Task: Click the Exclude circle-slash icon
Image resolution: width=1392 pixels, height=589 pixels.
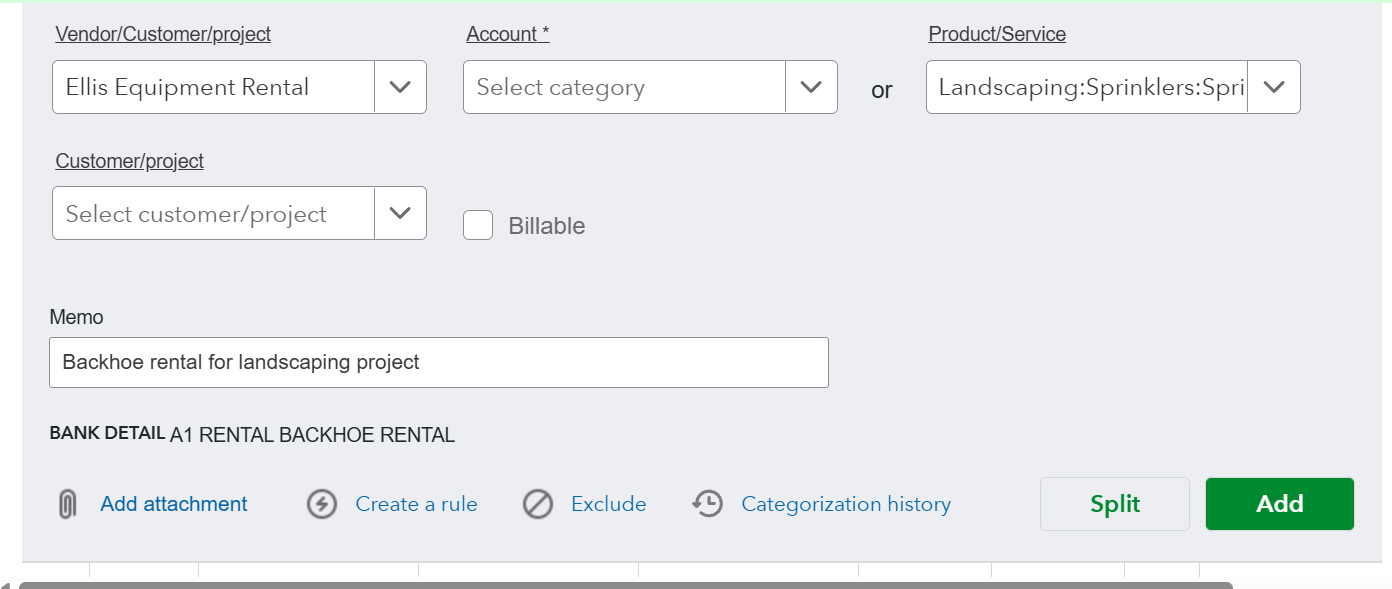Action: point(538,504)
